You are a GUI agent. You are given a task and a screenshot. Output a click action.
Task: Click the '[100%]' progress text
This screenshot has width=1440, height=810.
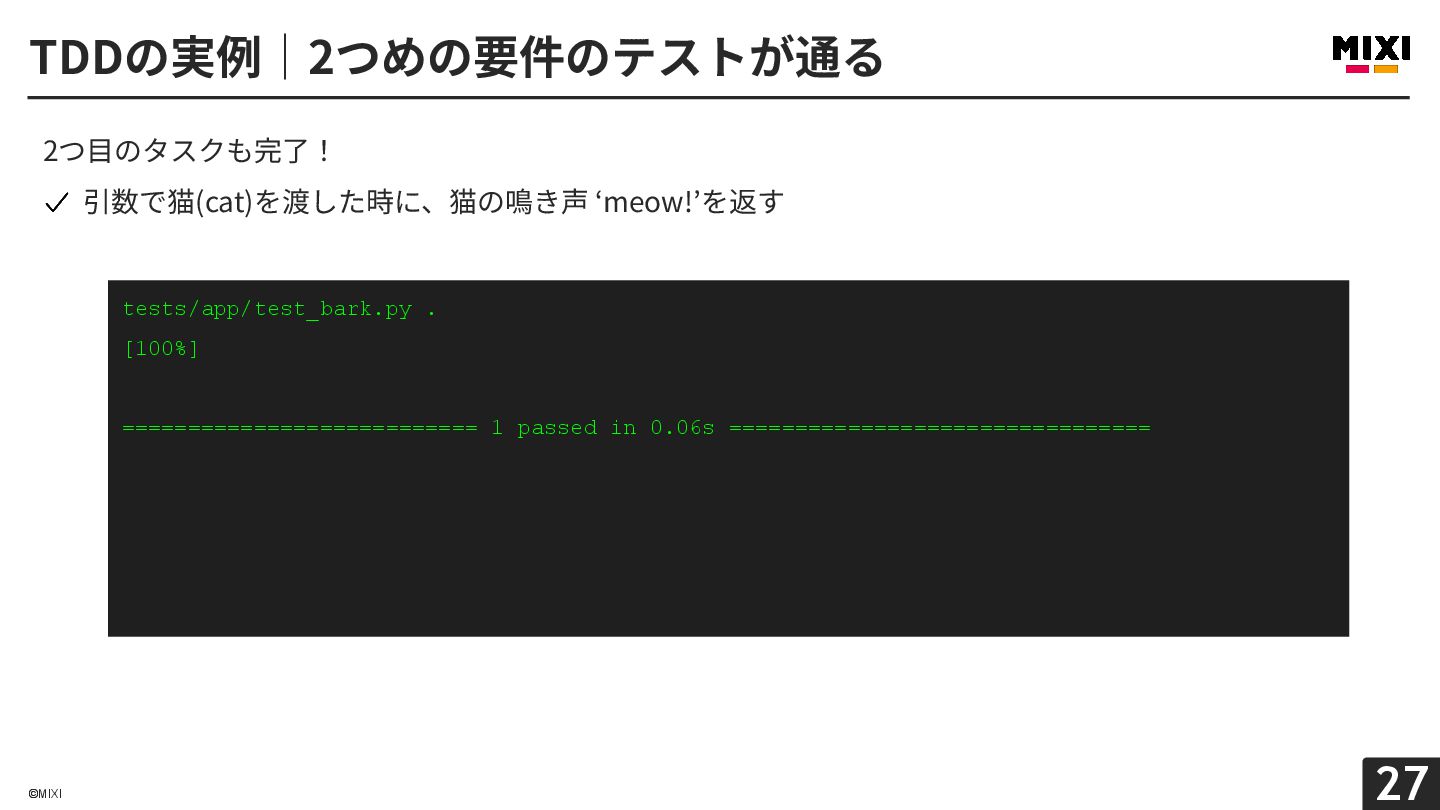[160, 348]
